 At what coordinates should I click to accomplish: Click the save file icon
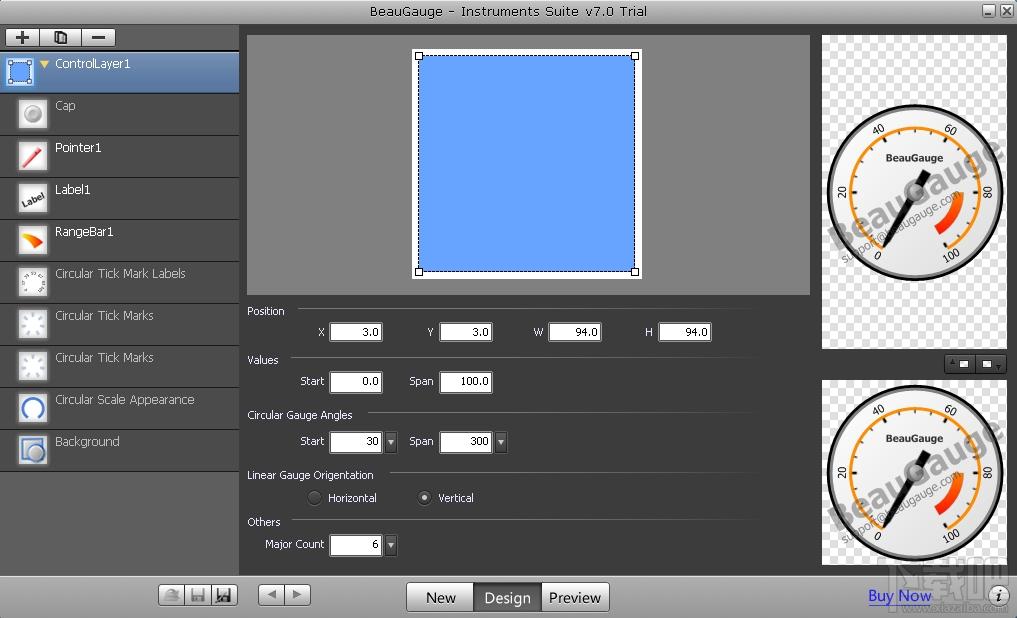point(198,595)
